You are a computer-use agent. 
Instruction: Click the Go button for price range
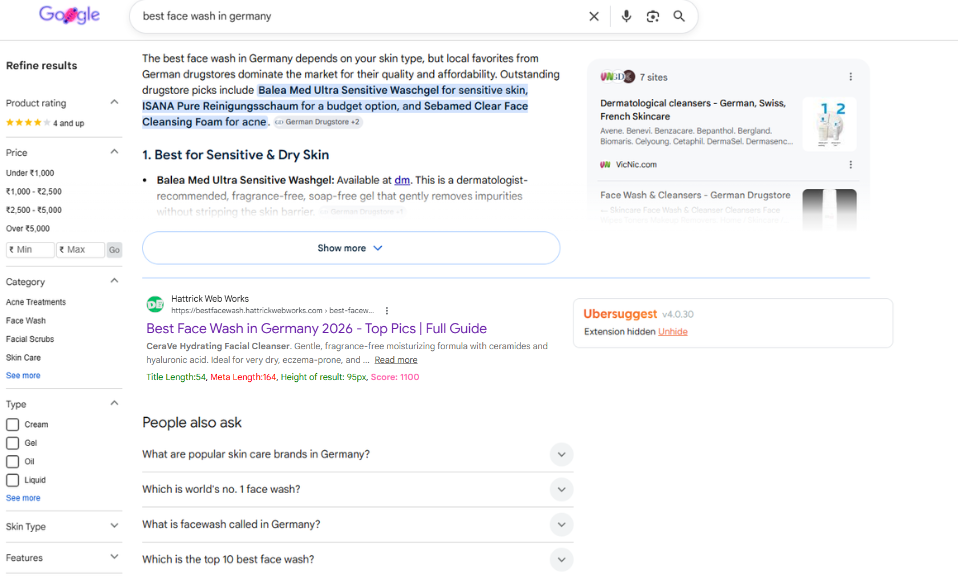114,250
